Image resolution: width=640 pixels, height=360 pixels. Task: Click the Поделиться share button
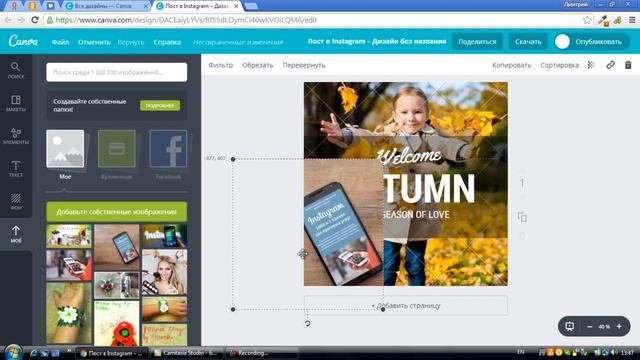click(x=477, y=42)
